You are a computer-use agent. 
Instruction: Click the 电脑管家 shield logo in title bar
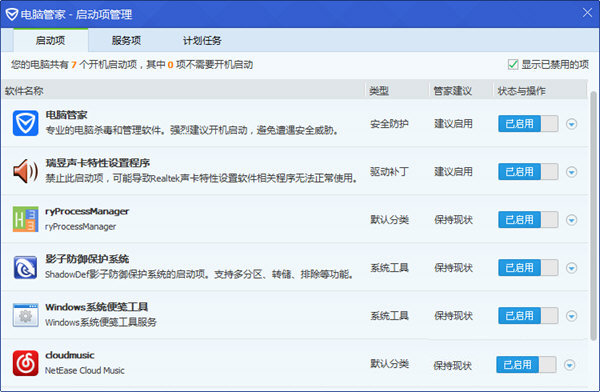(x=12, y=15)
